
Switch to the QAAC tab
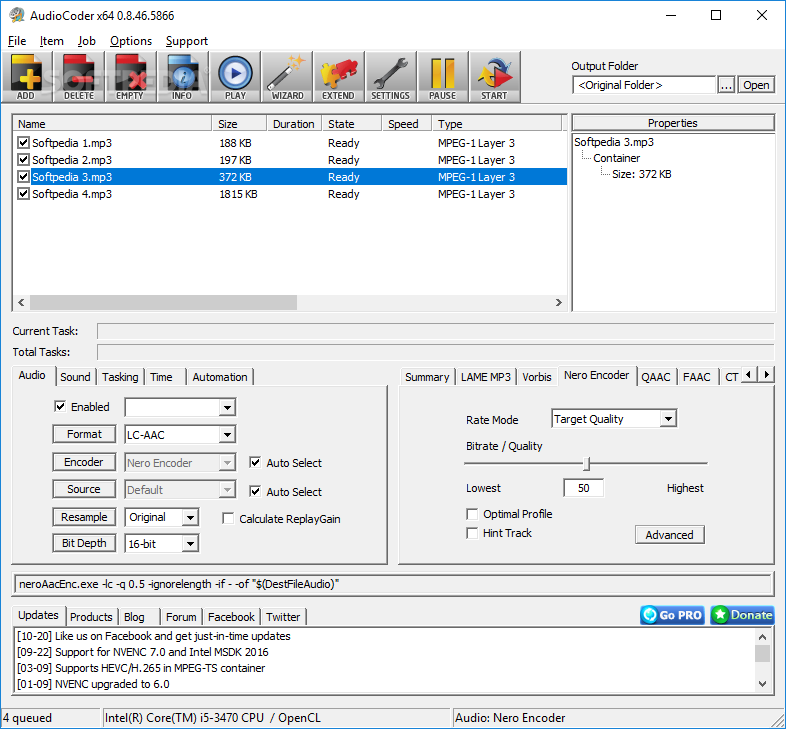[x=656, y=377]
